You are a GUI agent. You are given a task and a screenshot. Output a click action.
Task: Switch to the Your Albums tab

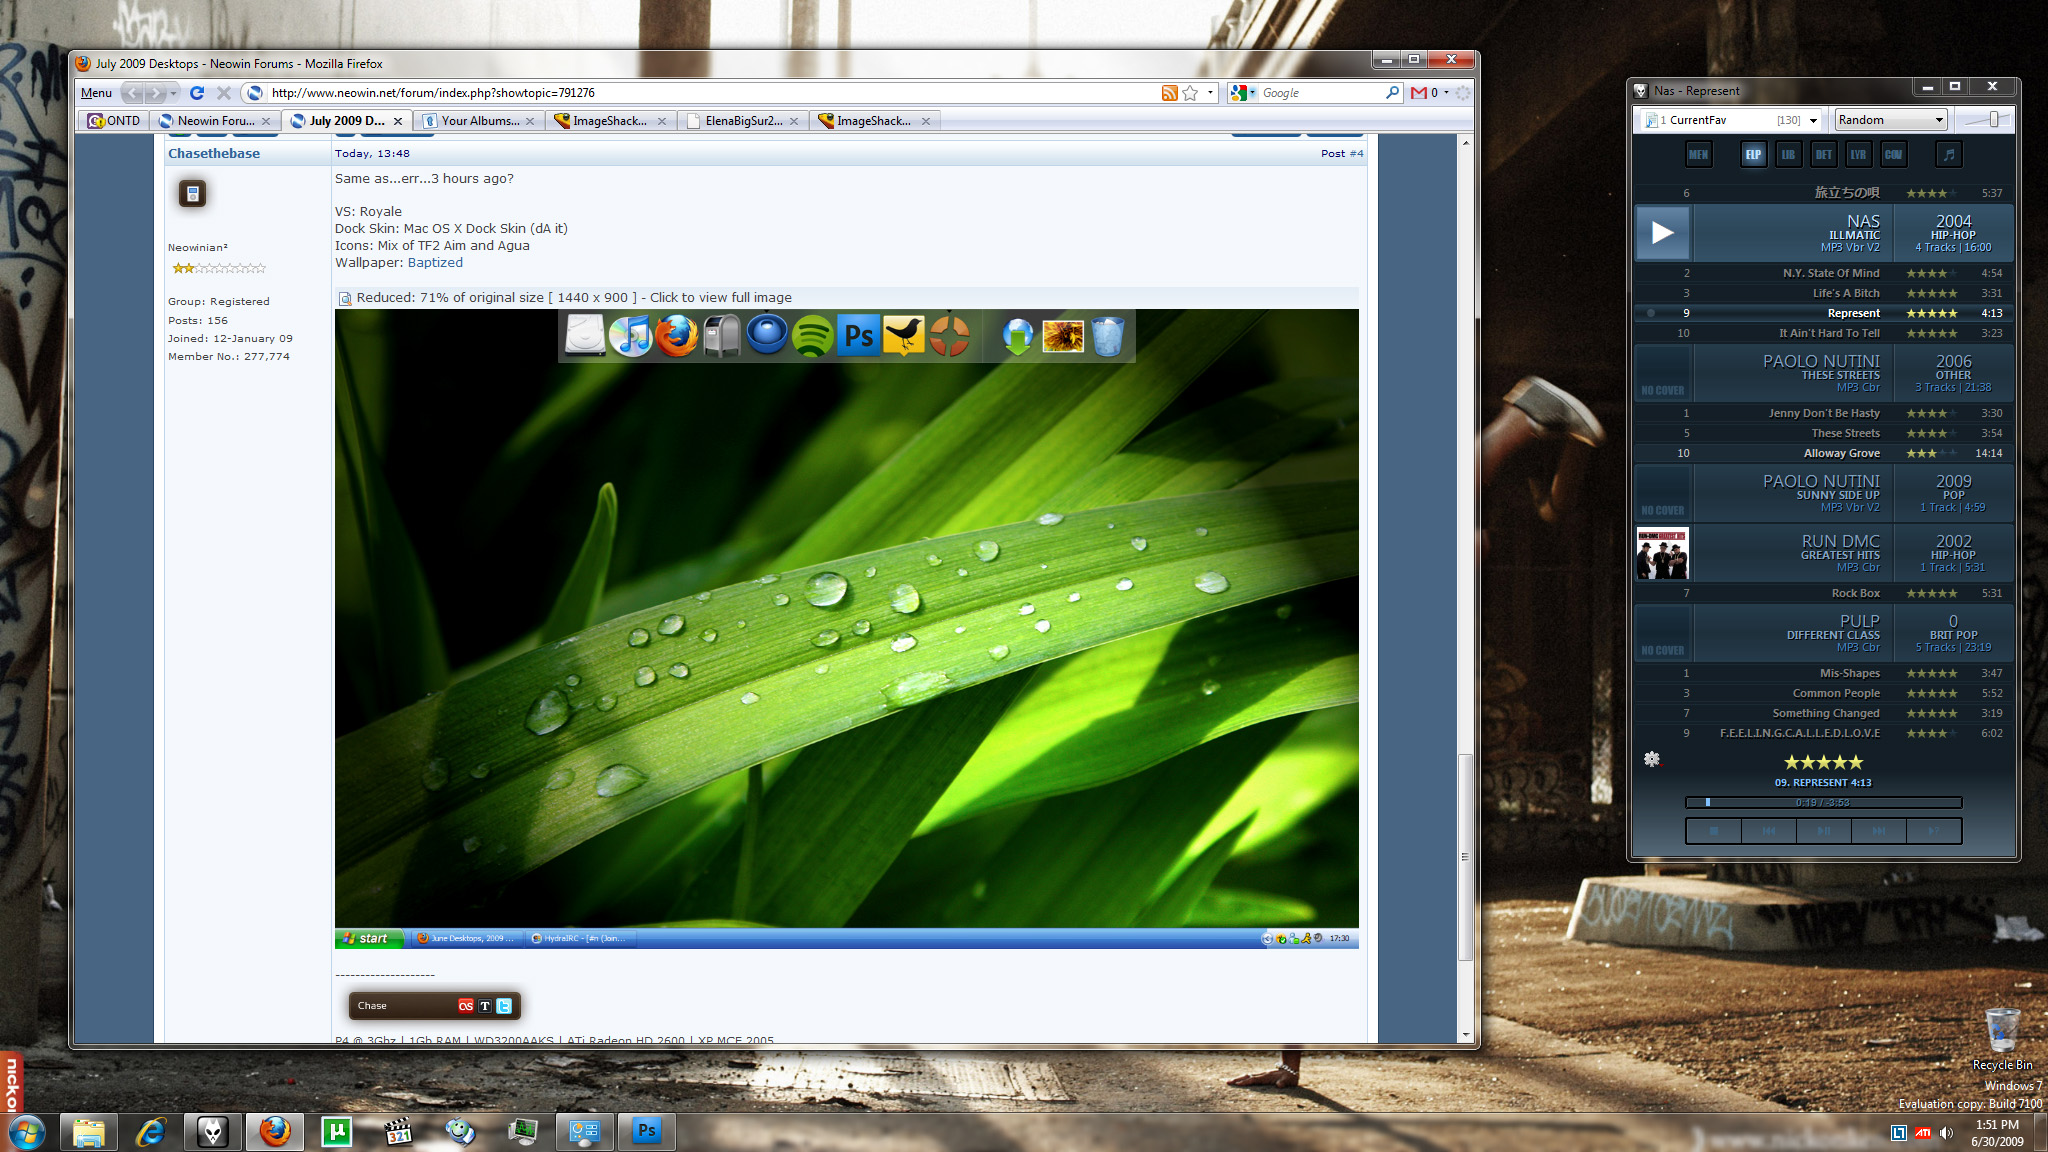pyautogui.click(x=480, y=121)
